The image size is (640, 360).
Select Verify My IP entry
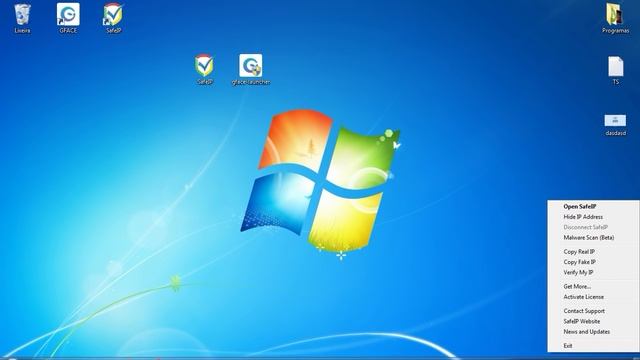(593, 272)
